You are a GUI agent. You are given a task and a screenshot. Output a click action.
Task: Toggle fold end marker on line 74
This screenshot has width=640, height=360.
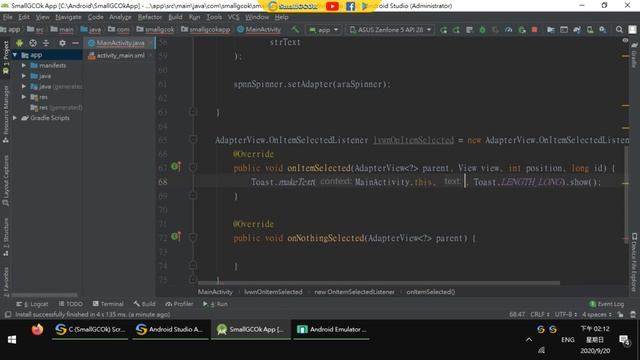[x=193, y=265]
